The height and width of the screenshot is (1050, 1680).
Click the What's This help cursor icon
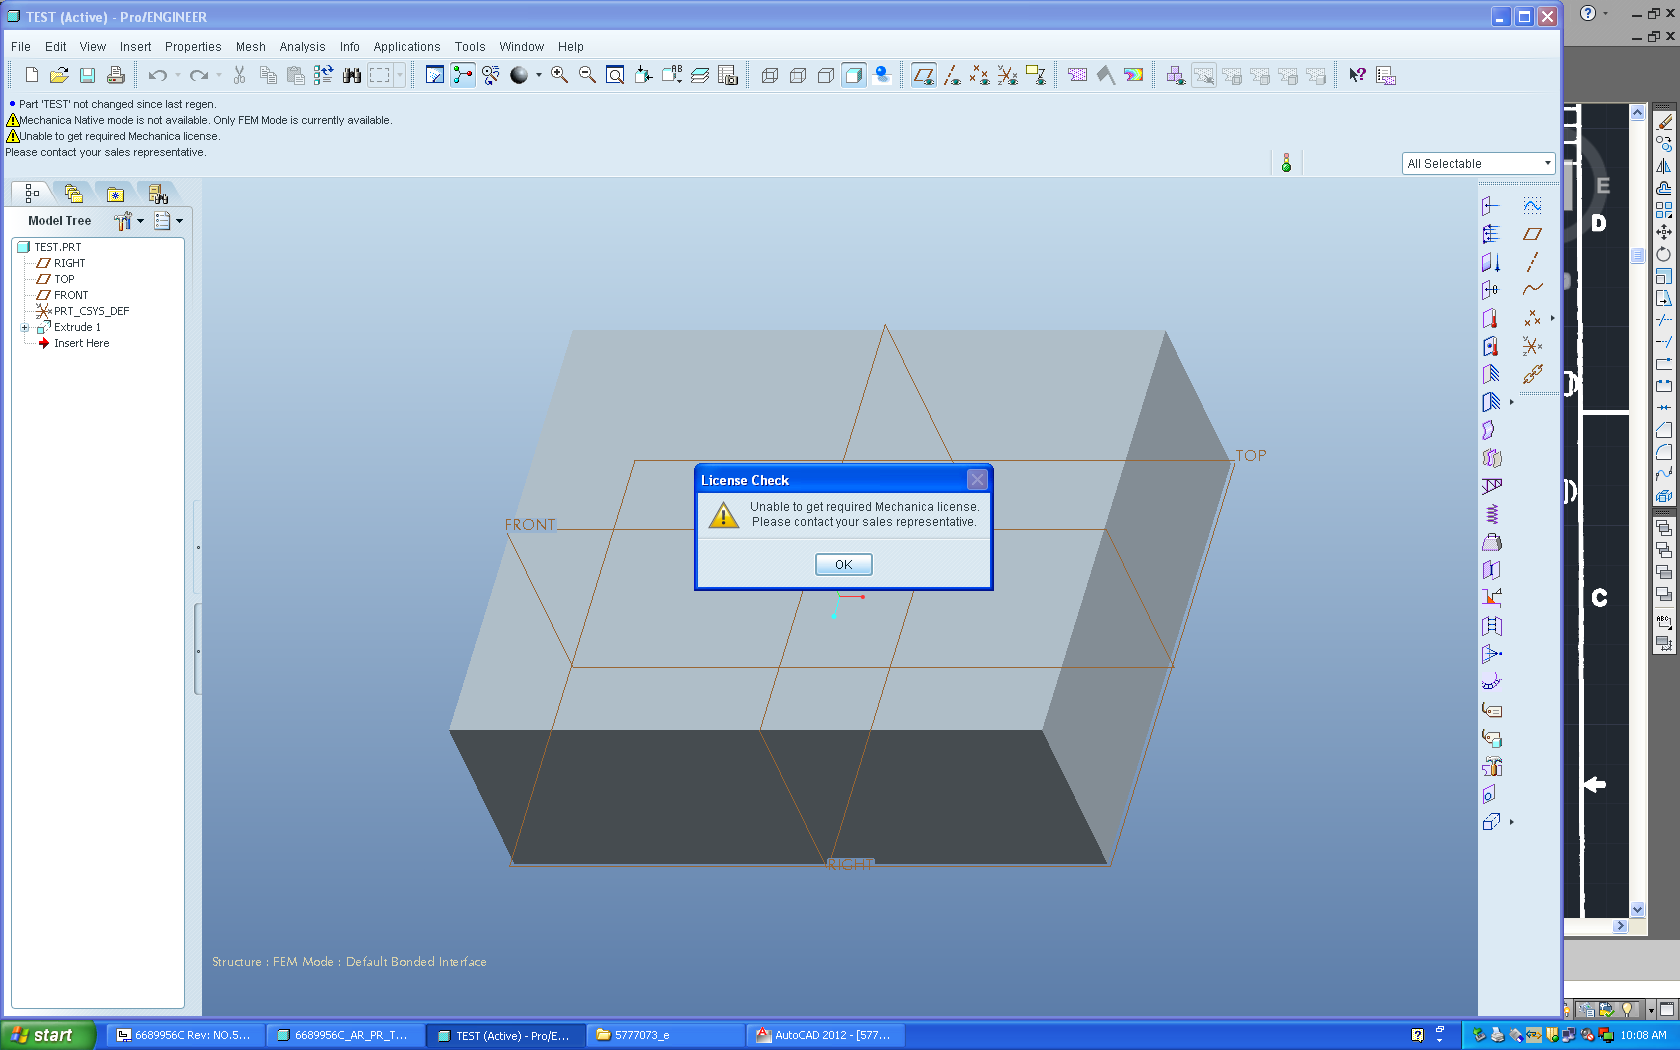point(1357,75)
